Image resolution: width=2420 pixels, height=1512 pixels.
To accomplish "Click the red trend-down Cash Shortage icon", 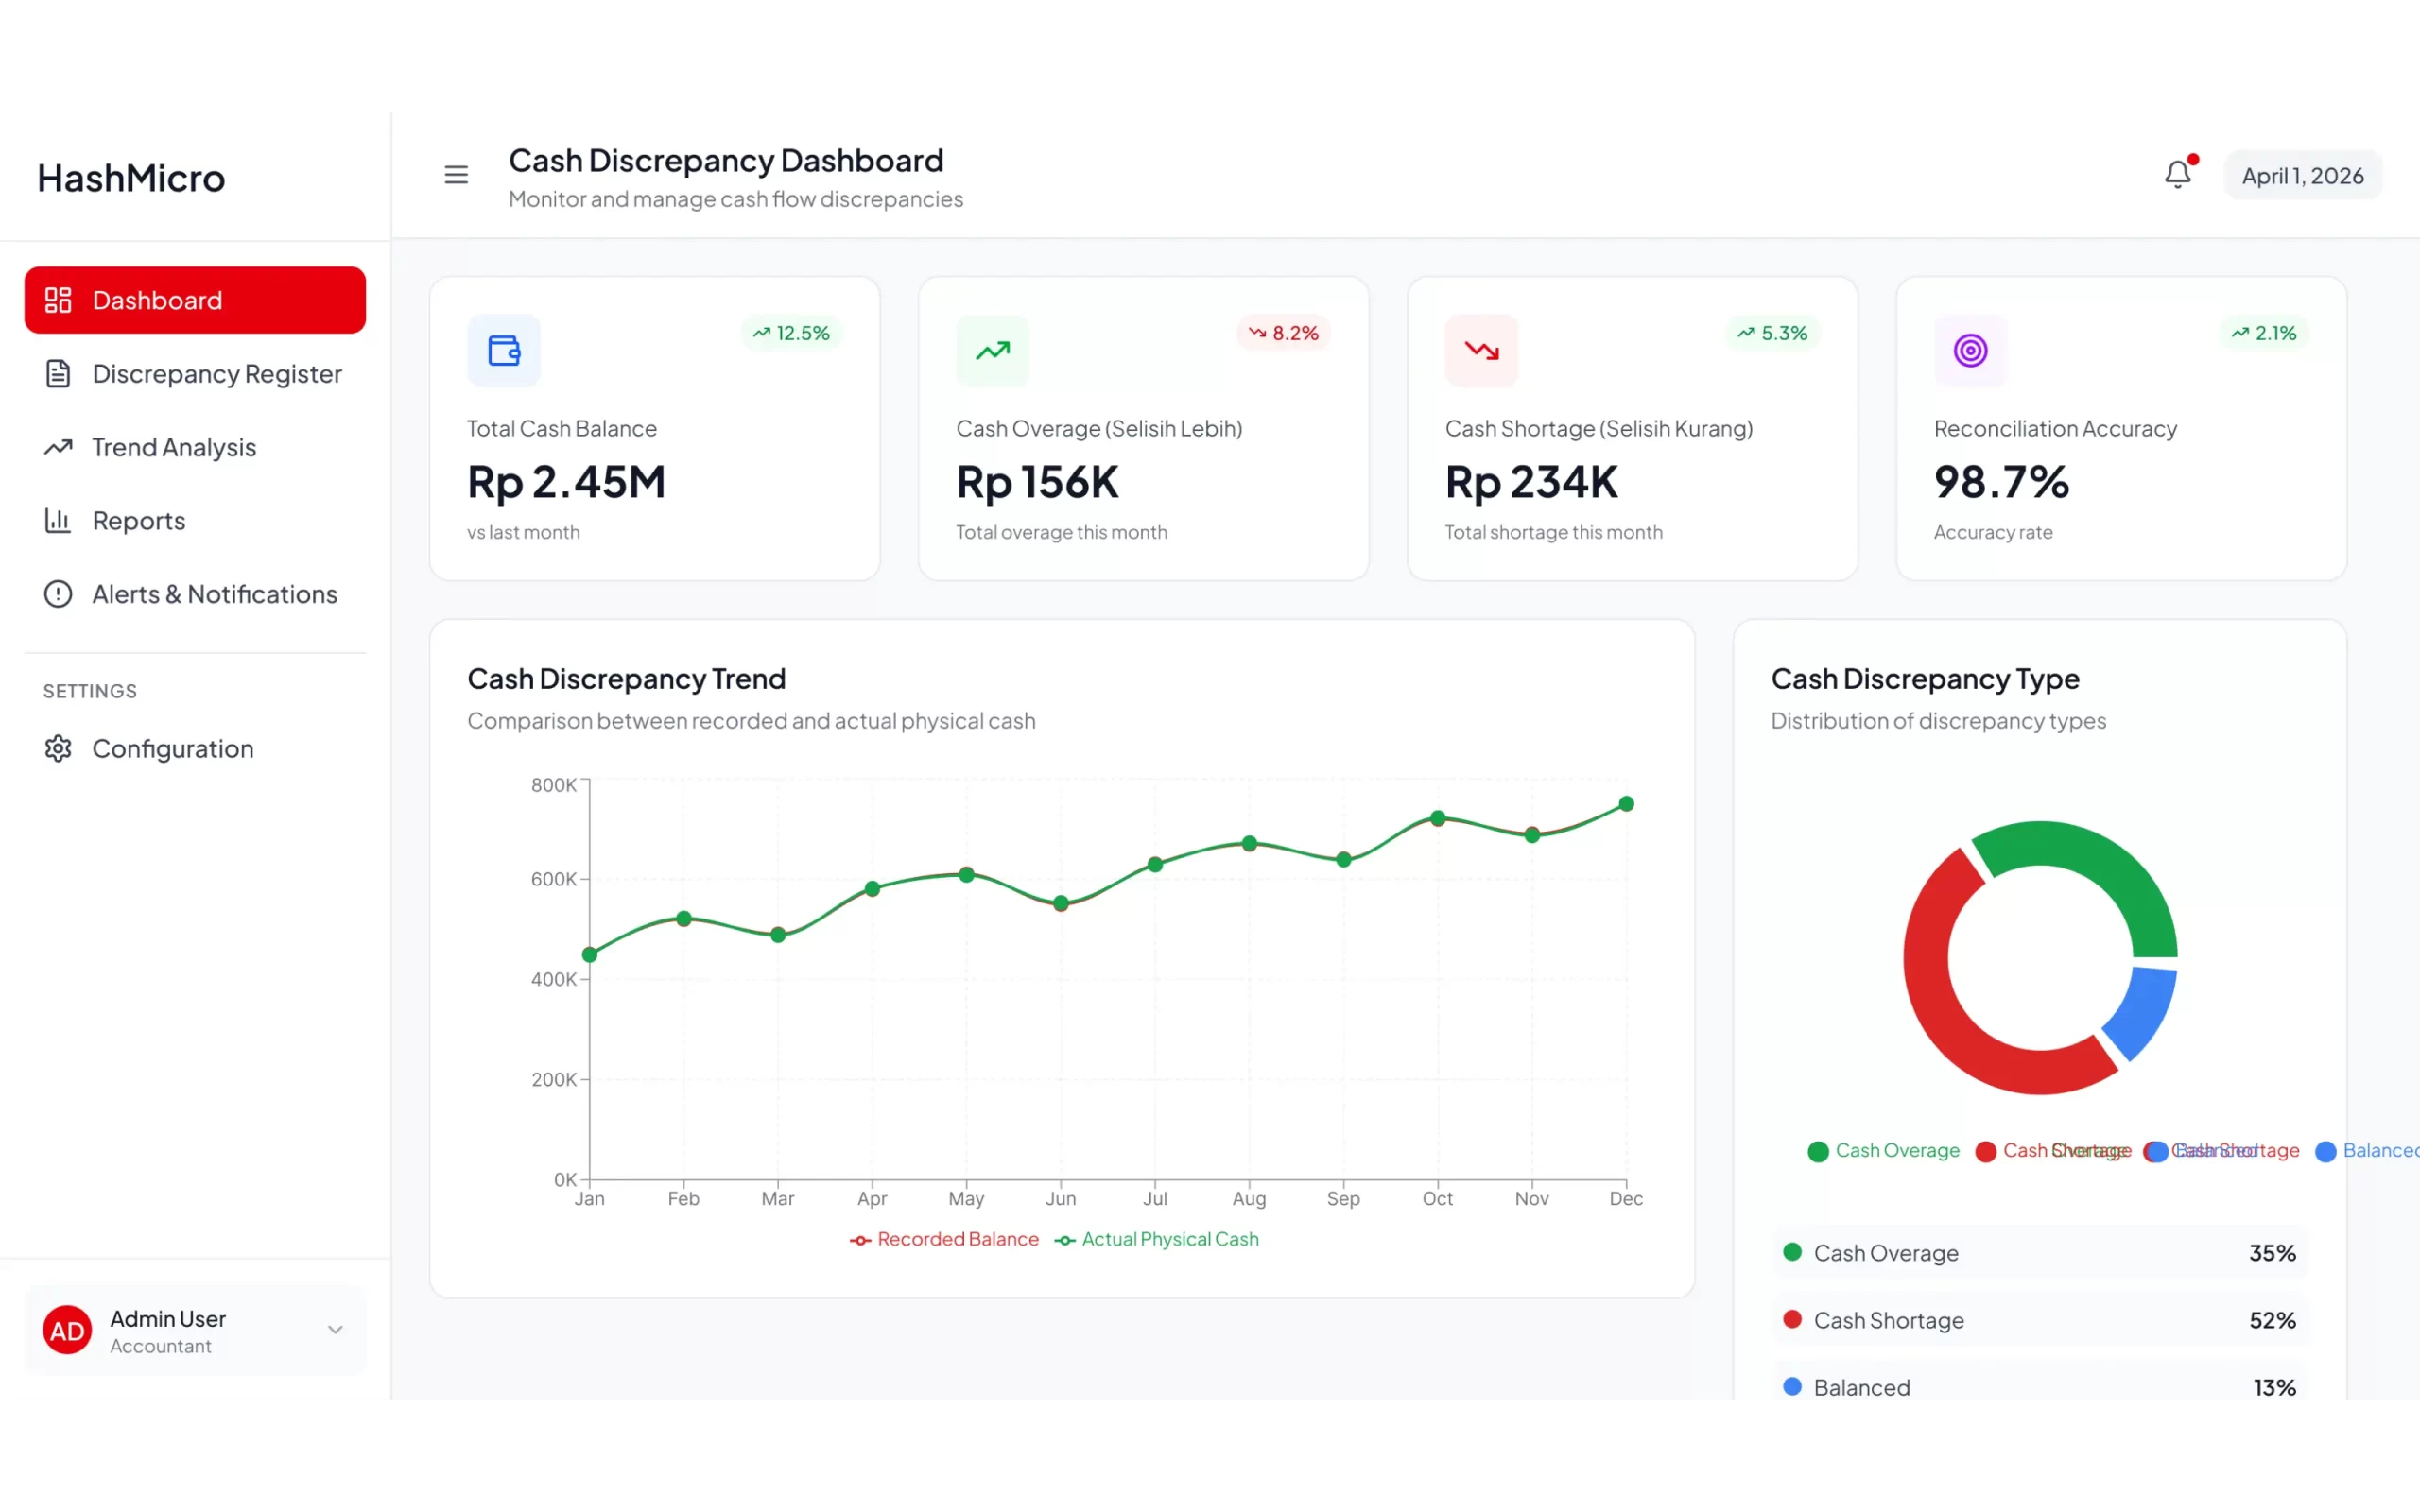I will [x=1481, y=351].
